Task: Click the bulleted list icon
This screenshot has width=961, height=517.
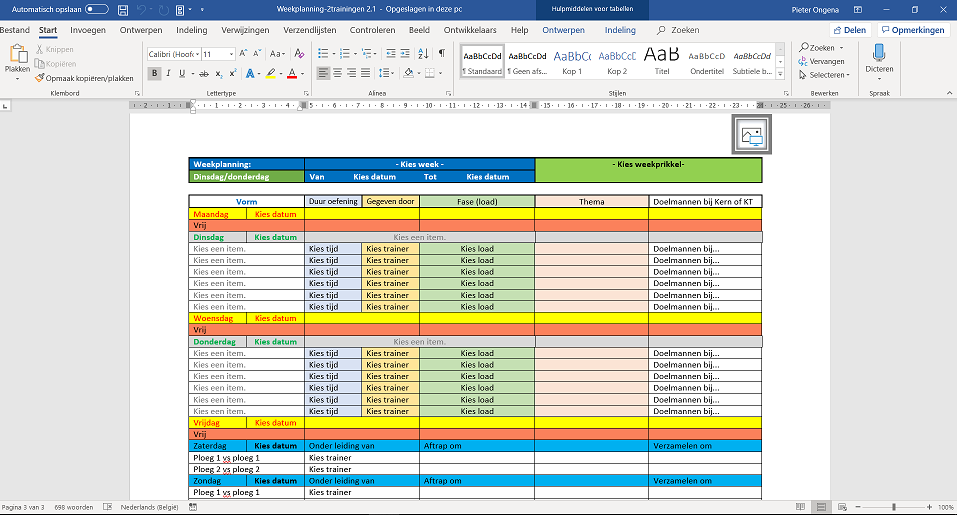Action: (x=325, y=53)
